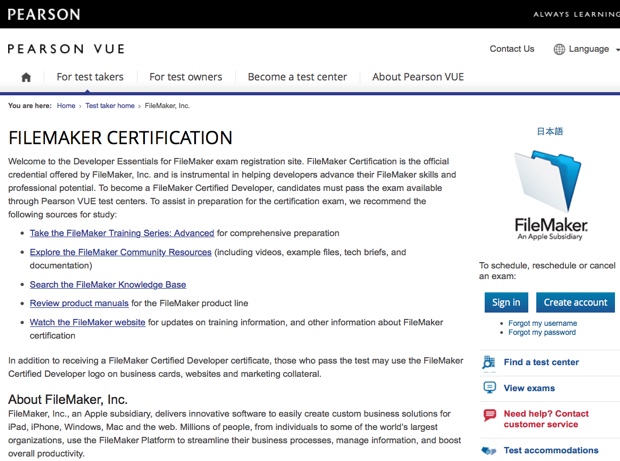Click the Contact Us link
This screenshot has height=461, width=620.
pyautogui.click(x=512, y=49)
